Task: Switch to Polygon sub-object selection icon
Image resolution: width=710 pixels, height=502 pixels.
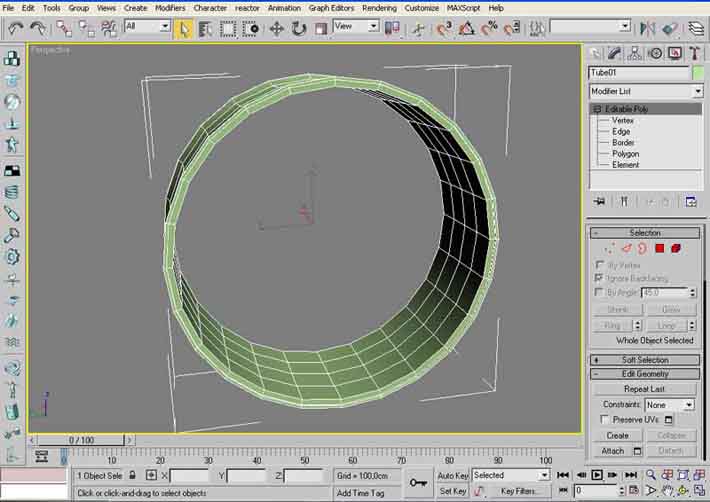Action: pyautogui.click(x=660, y=248)
